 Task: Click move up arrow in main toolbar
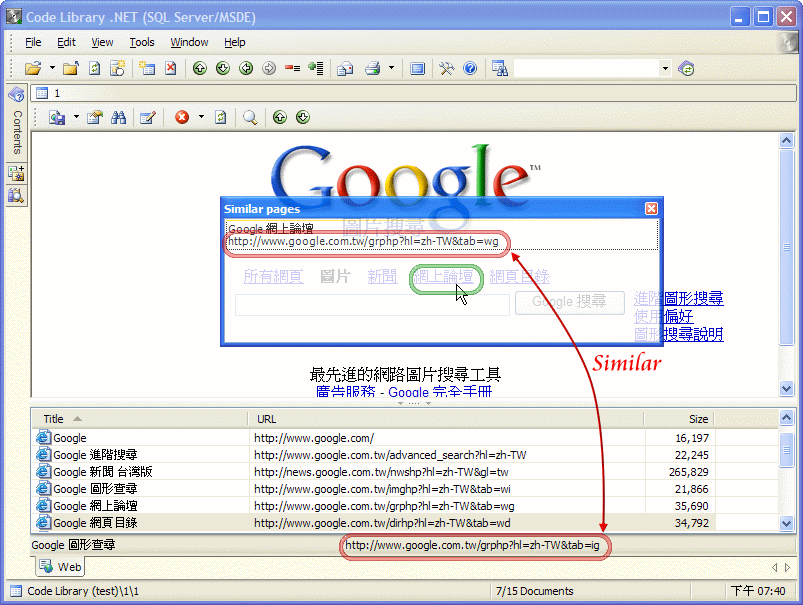[x=200, y=68]
